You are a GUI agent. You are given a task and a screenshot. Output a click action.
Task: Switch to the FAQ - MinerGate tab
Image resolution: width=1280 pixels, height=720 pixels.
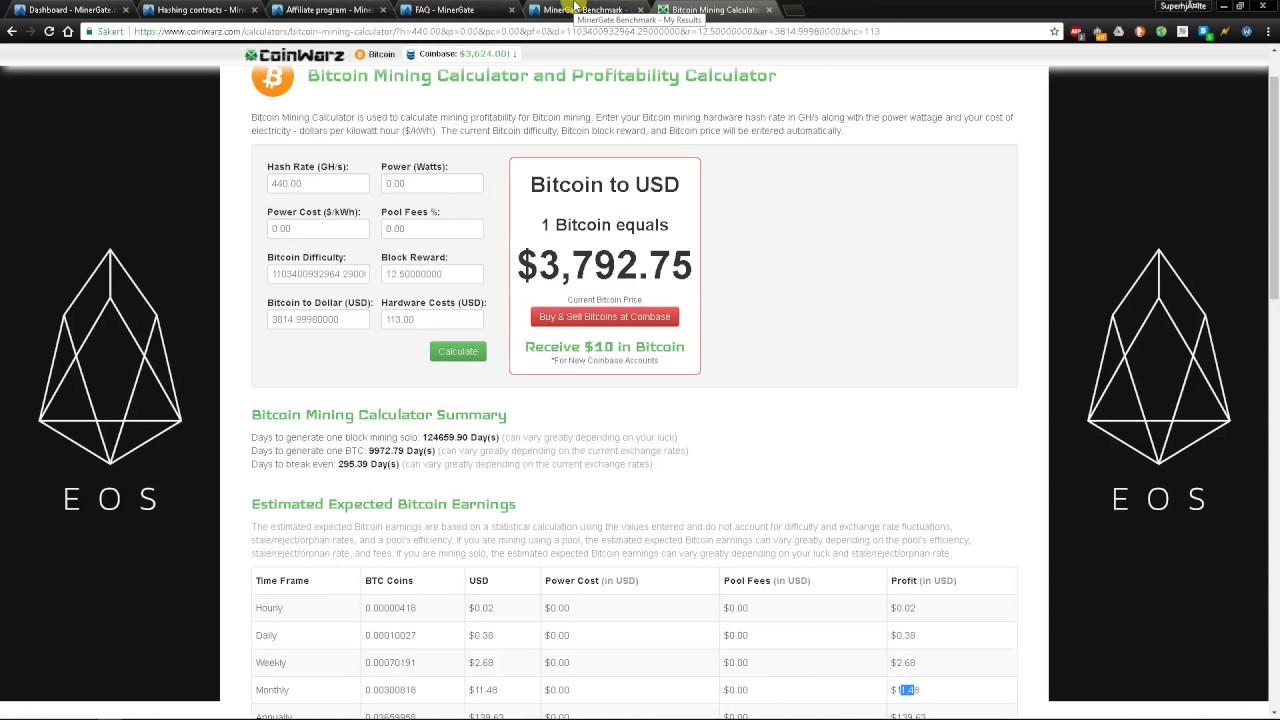pyautogui.click(x=456, y=10)
